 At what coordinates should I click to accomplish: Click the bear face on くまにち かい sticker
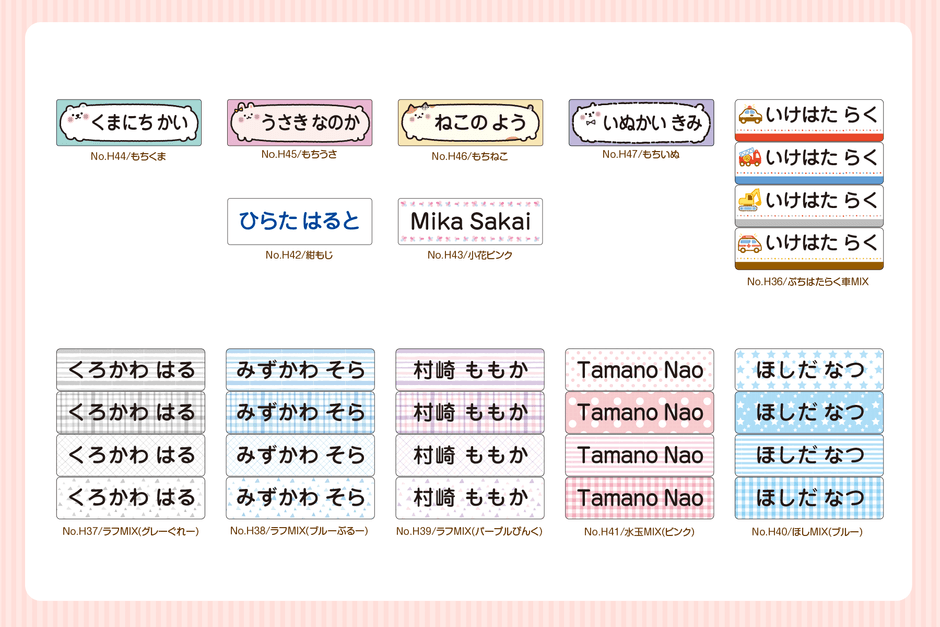coord(76,122)
